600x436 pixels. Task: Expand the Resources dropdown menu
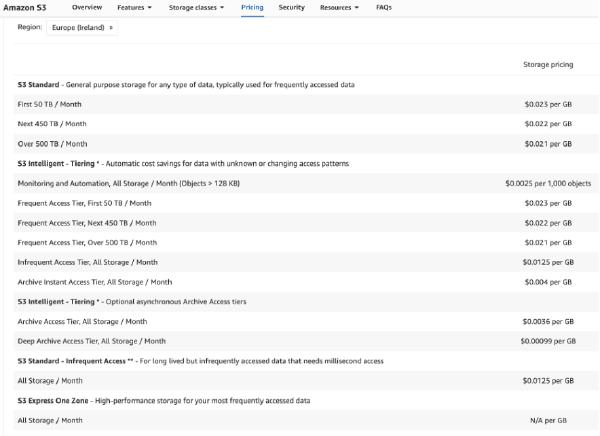[339, 7]
